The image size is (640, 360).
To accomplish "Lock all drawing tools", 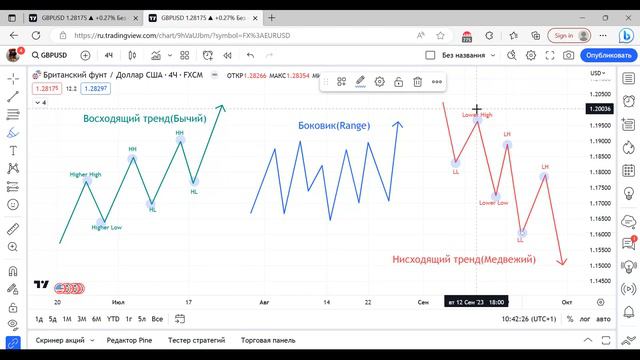I will (x=13, y=307).
